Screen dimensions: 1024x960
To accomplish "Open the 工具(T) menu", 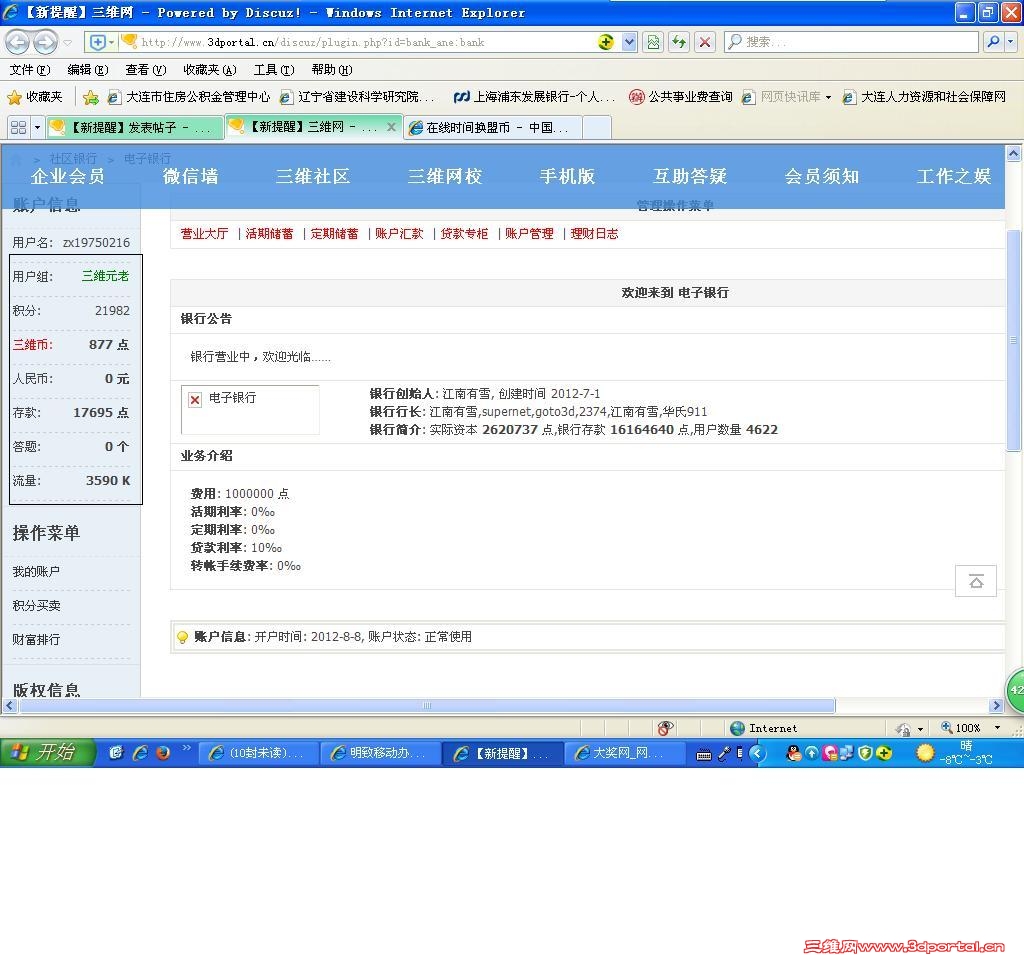I will 274,70.
